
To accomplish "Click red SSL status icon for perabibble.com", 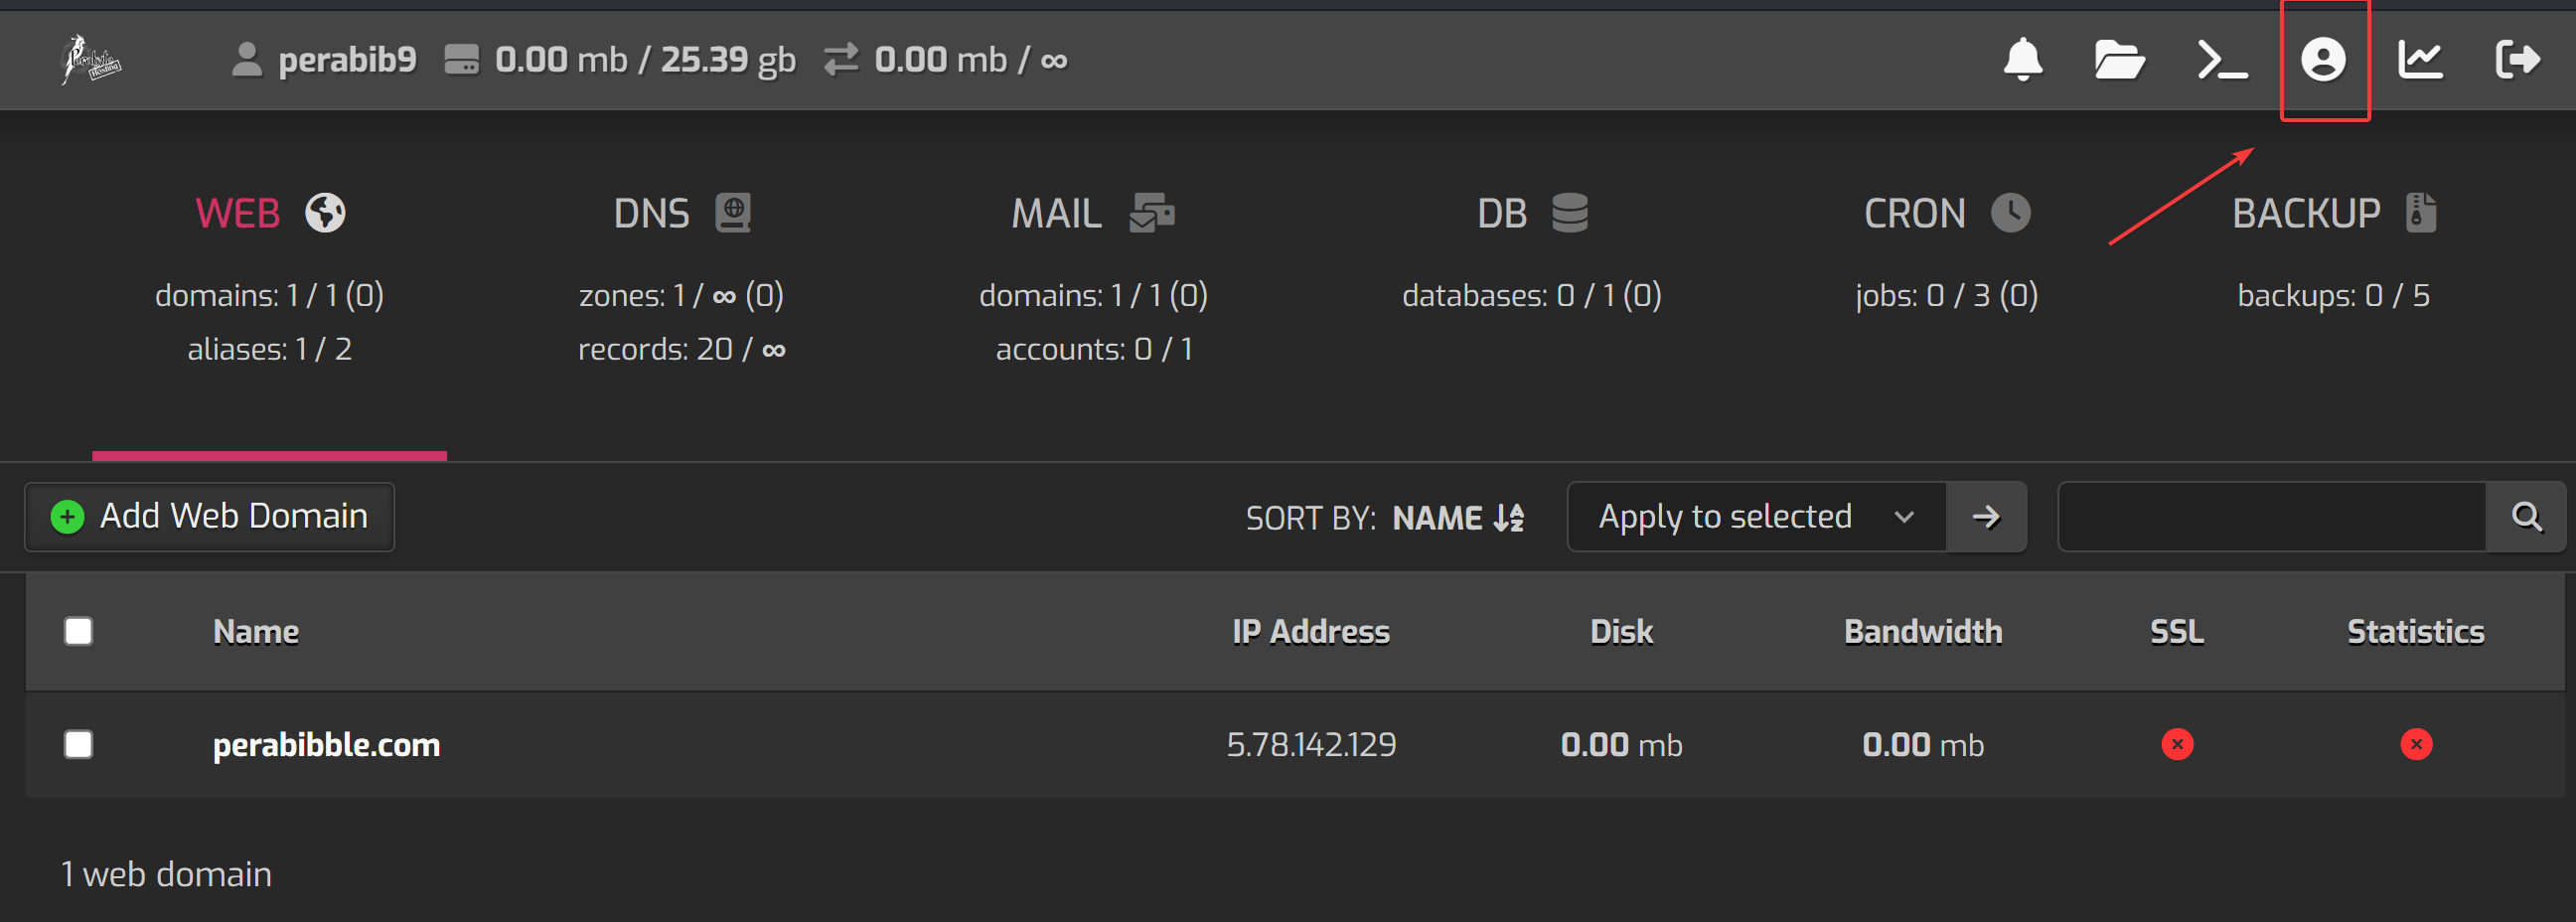I will (2177, 744).
